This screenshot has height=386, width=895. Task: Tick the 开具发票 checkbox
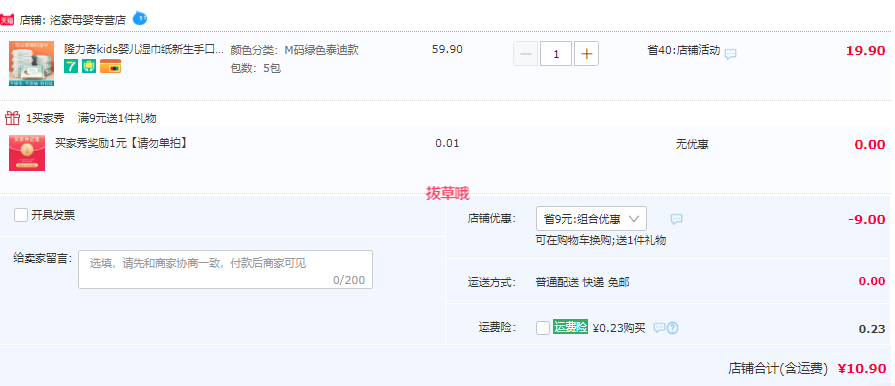tap(21, 215)
